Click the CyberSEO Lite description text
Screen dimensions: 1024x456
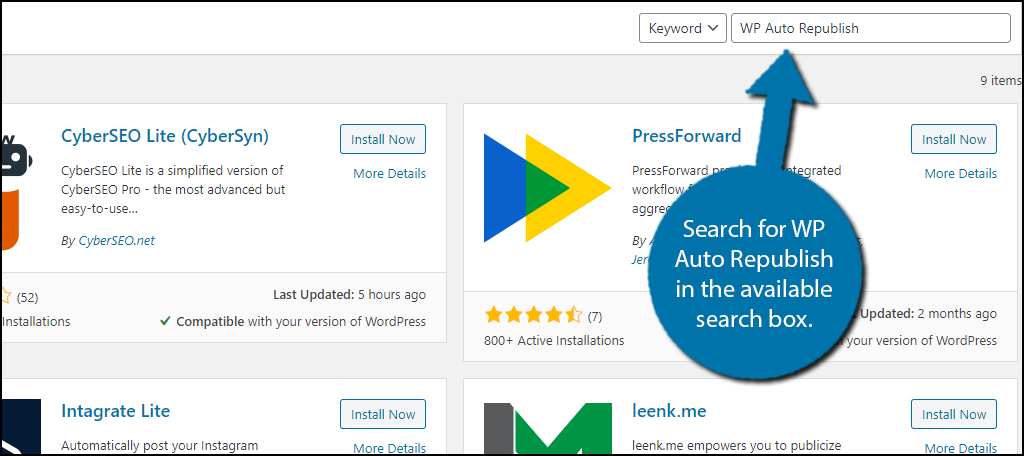[x=174, y=190]
